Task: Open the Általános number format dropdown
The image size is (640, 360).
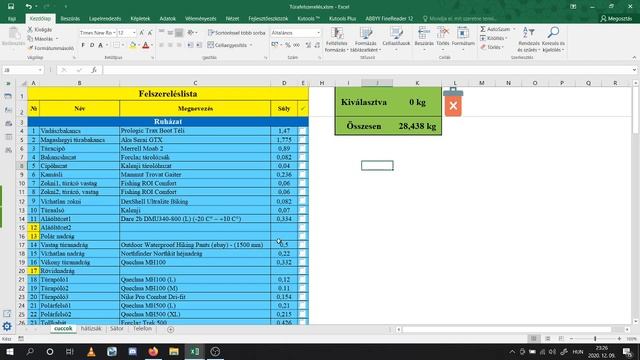Action: tap(318, 33)
